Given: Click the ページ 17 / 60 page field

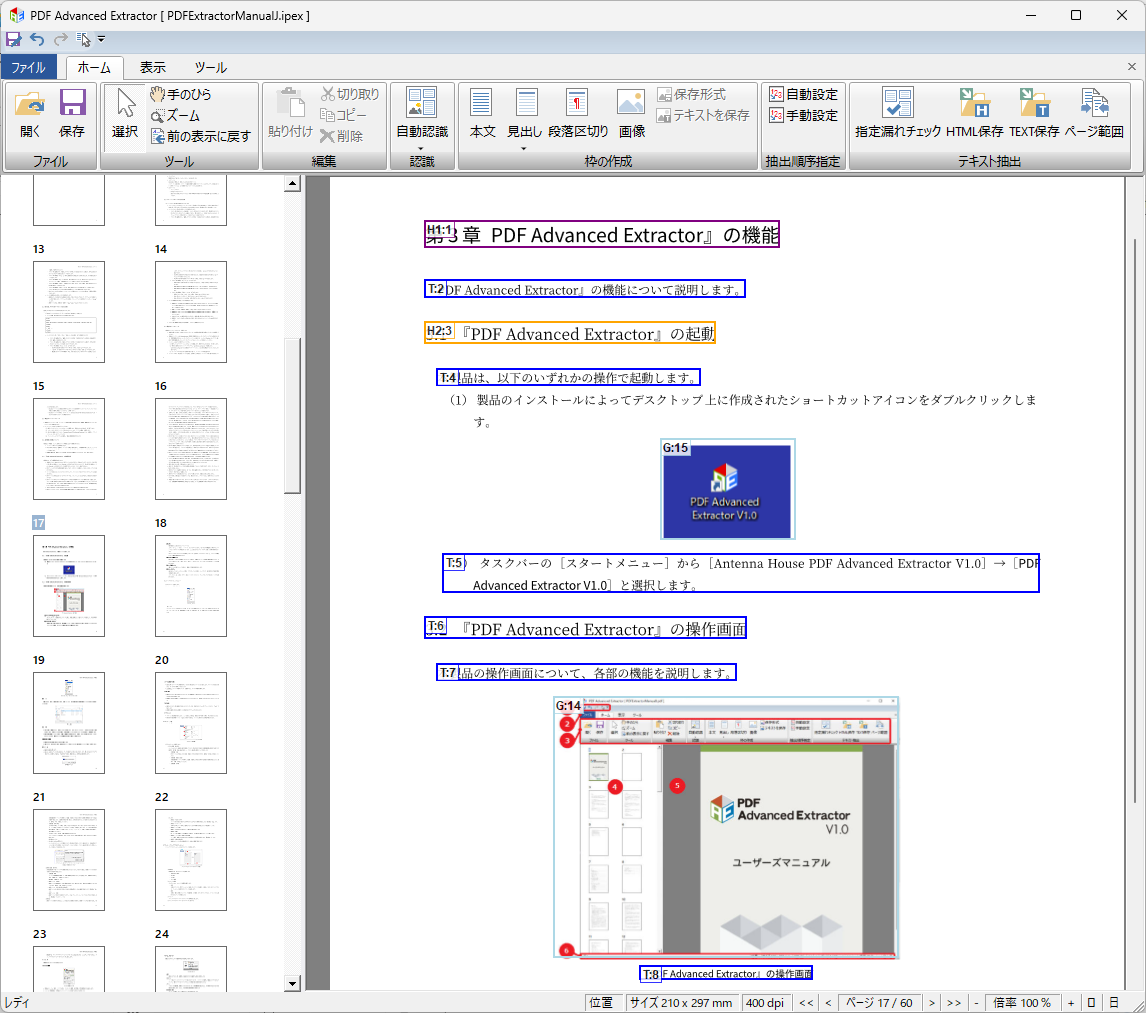Looking at the screenshot, I should point(879,1003).
